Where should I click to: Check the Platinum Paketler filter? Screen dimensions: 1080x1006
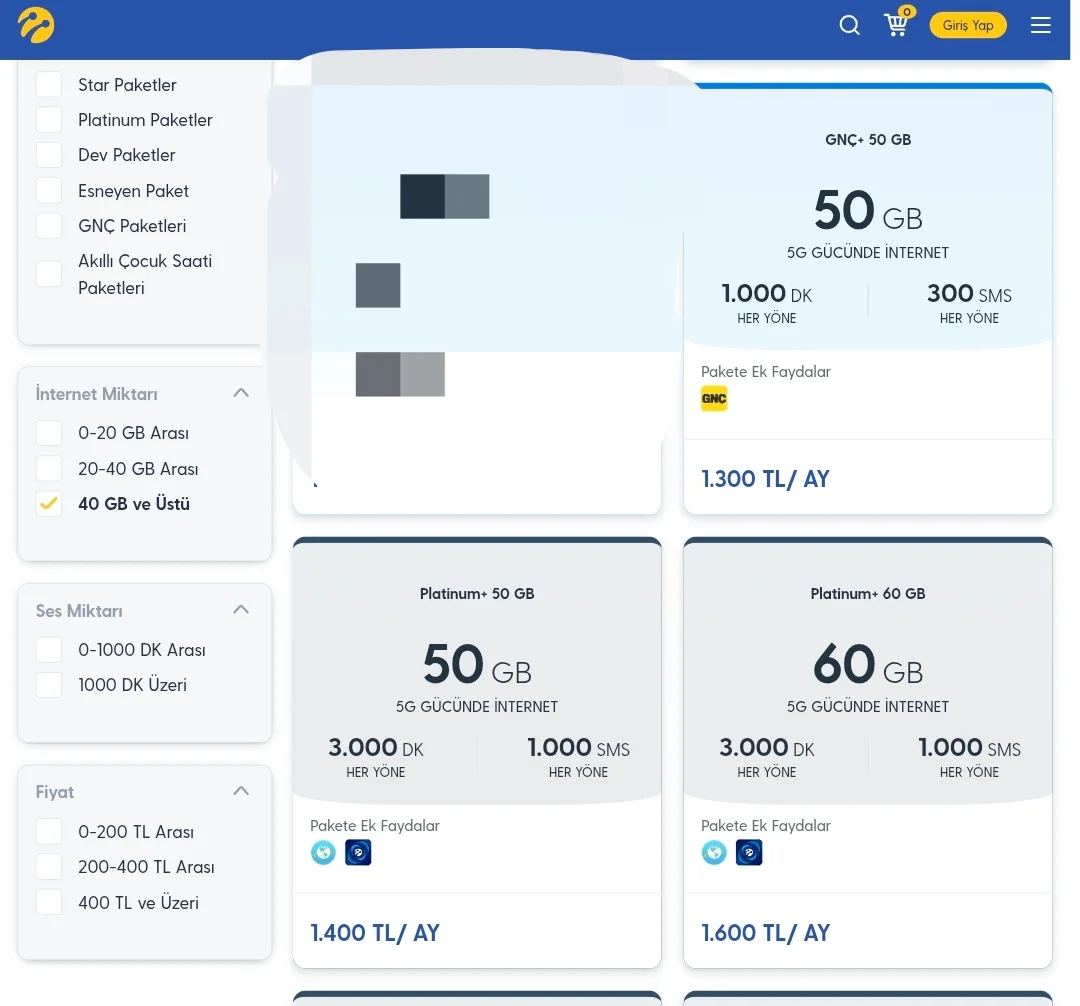pos(49,120)
